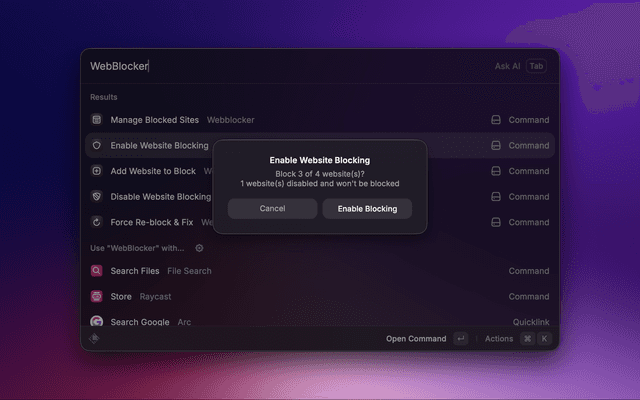Click the Ask AI option
Image resolution: width=640 pixels, height=400 pixels.
click(x=507, y=66)
